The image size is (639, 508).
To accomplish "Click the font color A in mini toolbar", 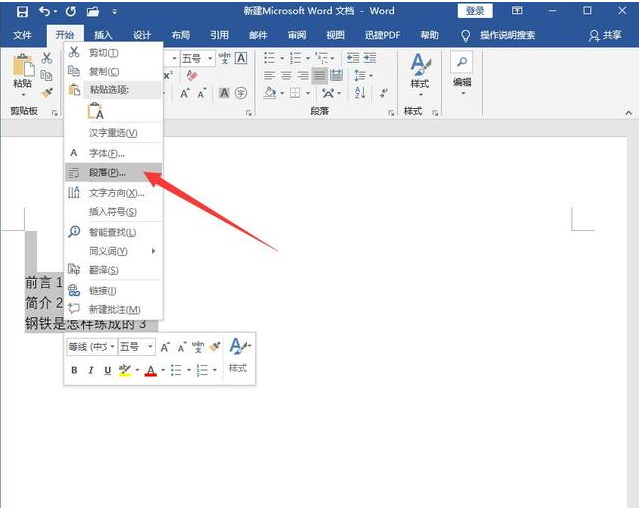I will click(x=150, y=370).
